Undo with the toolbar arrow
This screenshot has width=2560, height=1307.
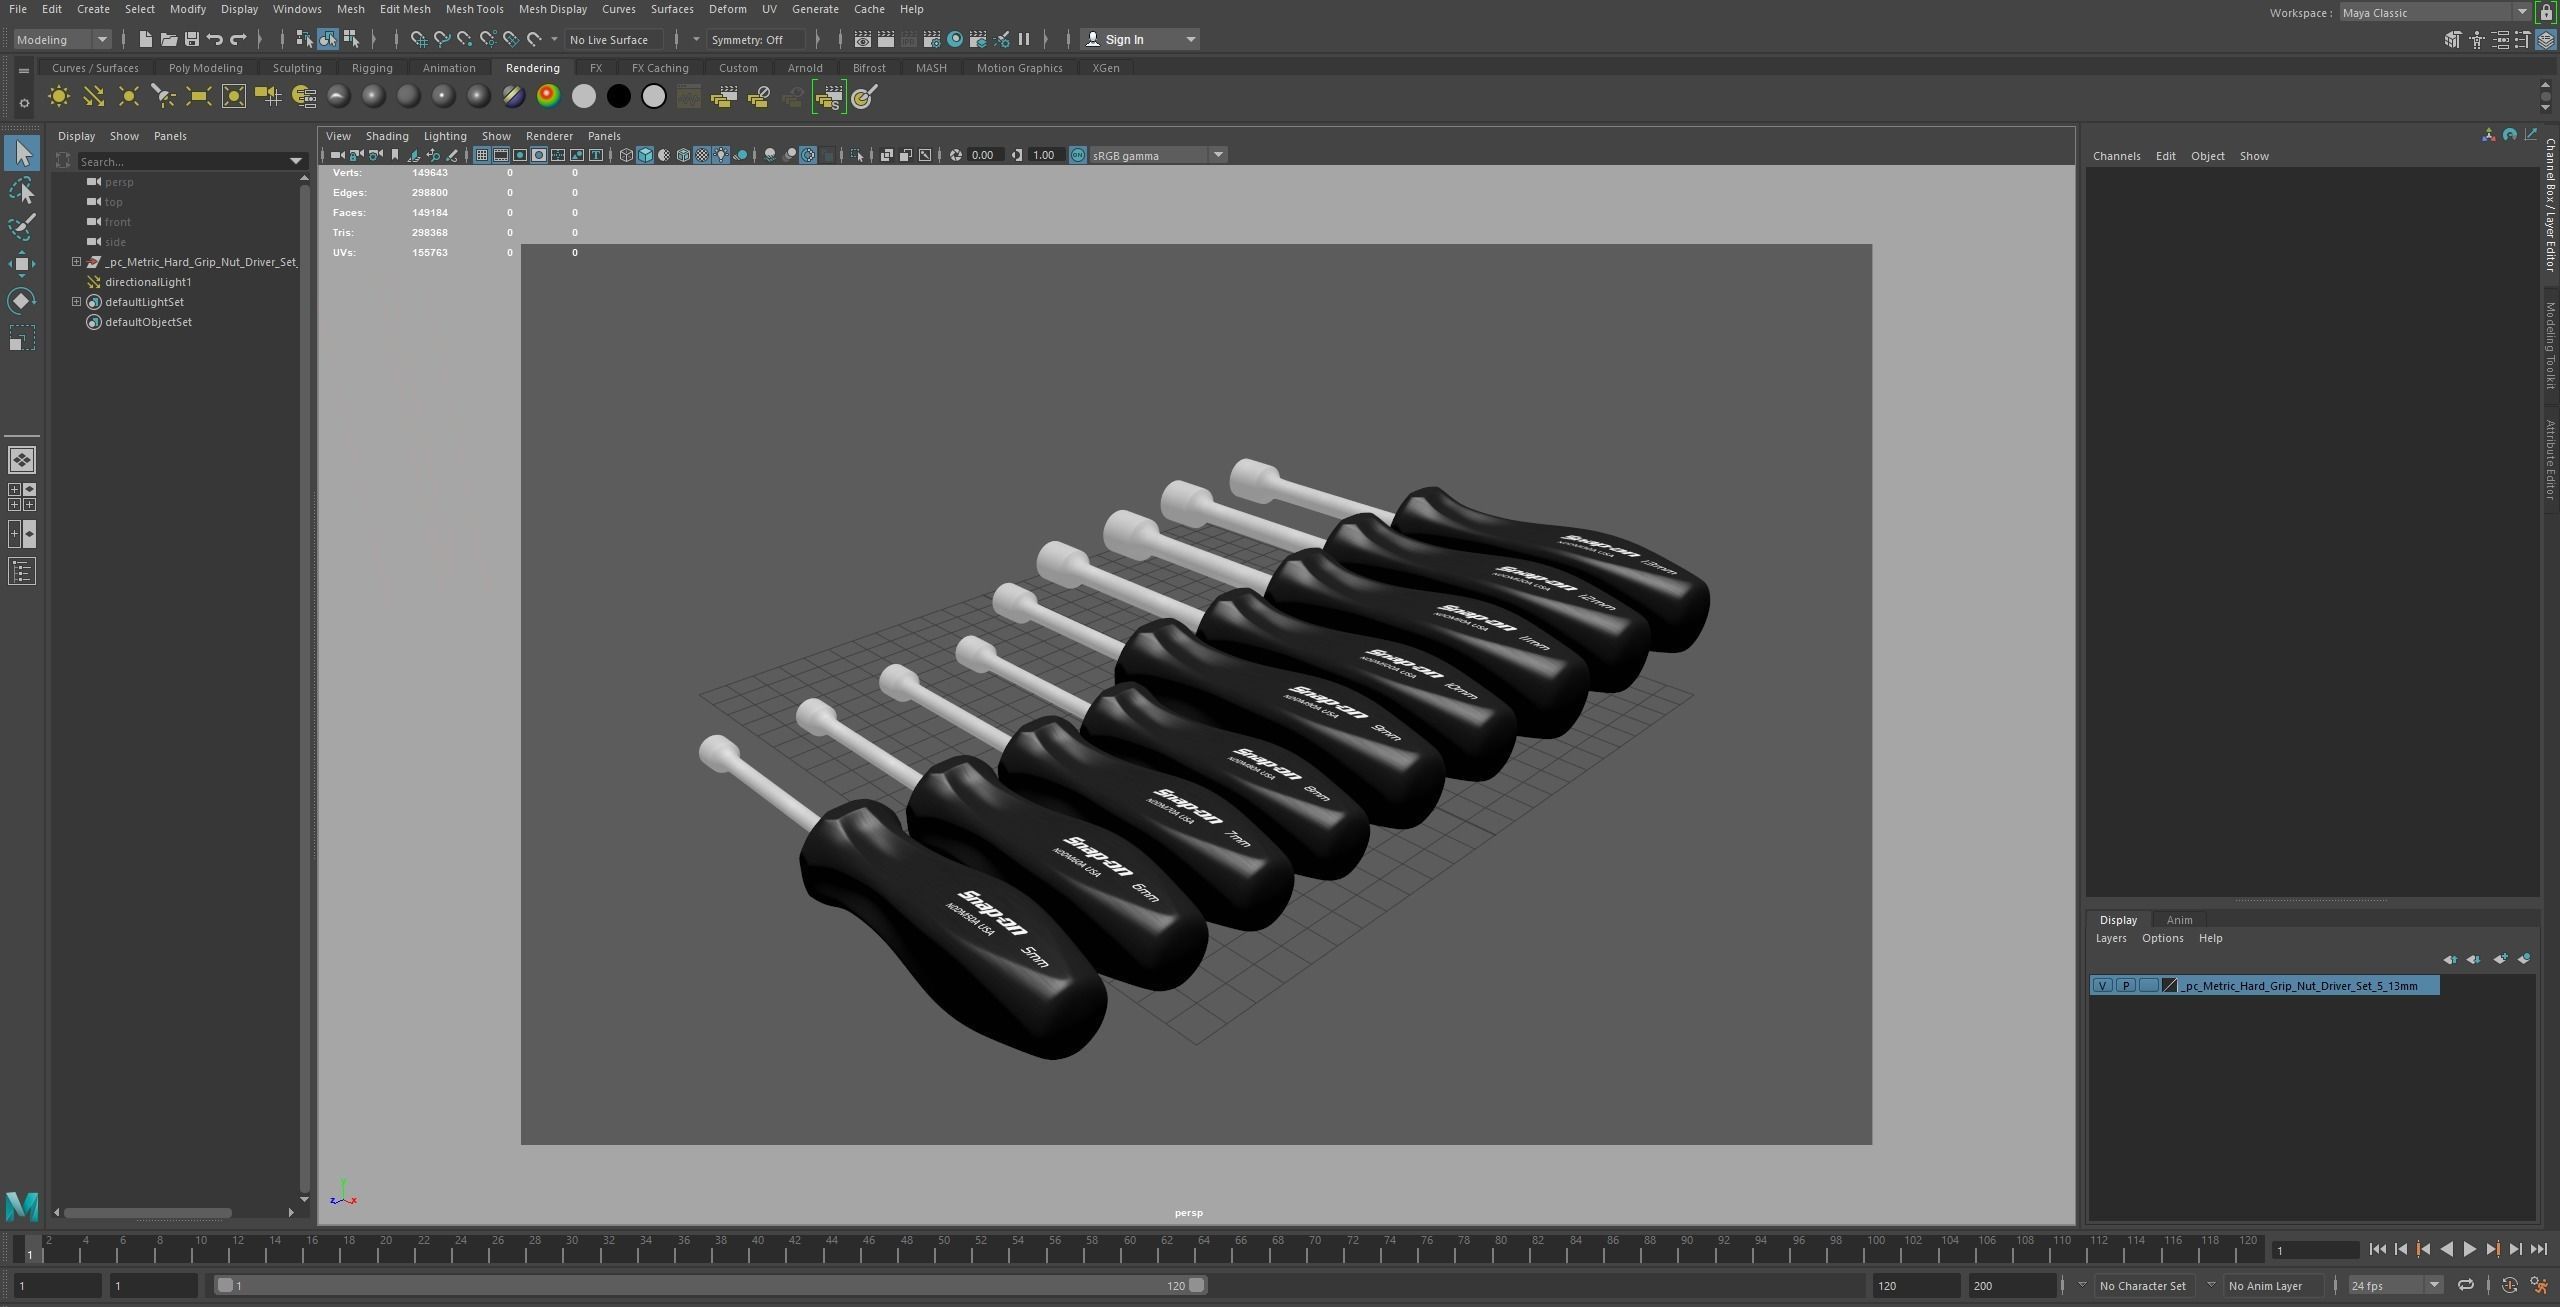click(214, 39)
